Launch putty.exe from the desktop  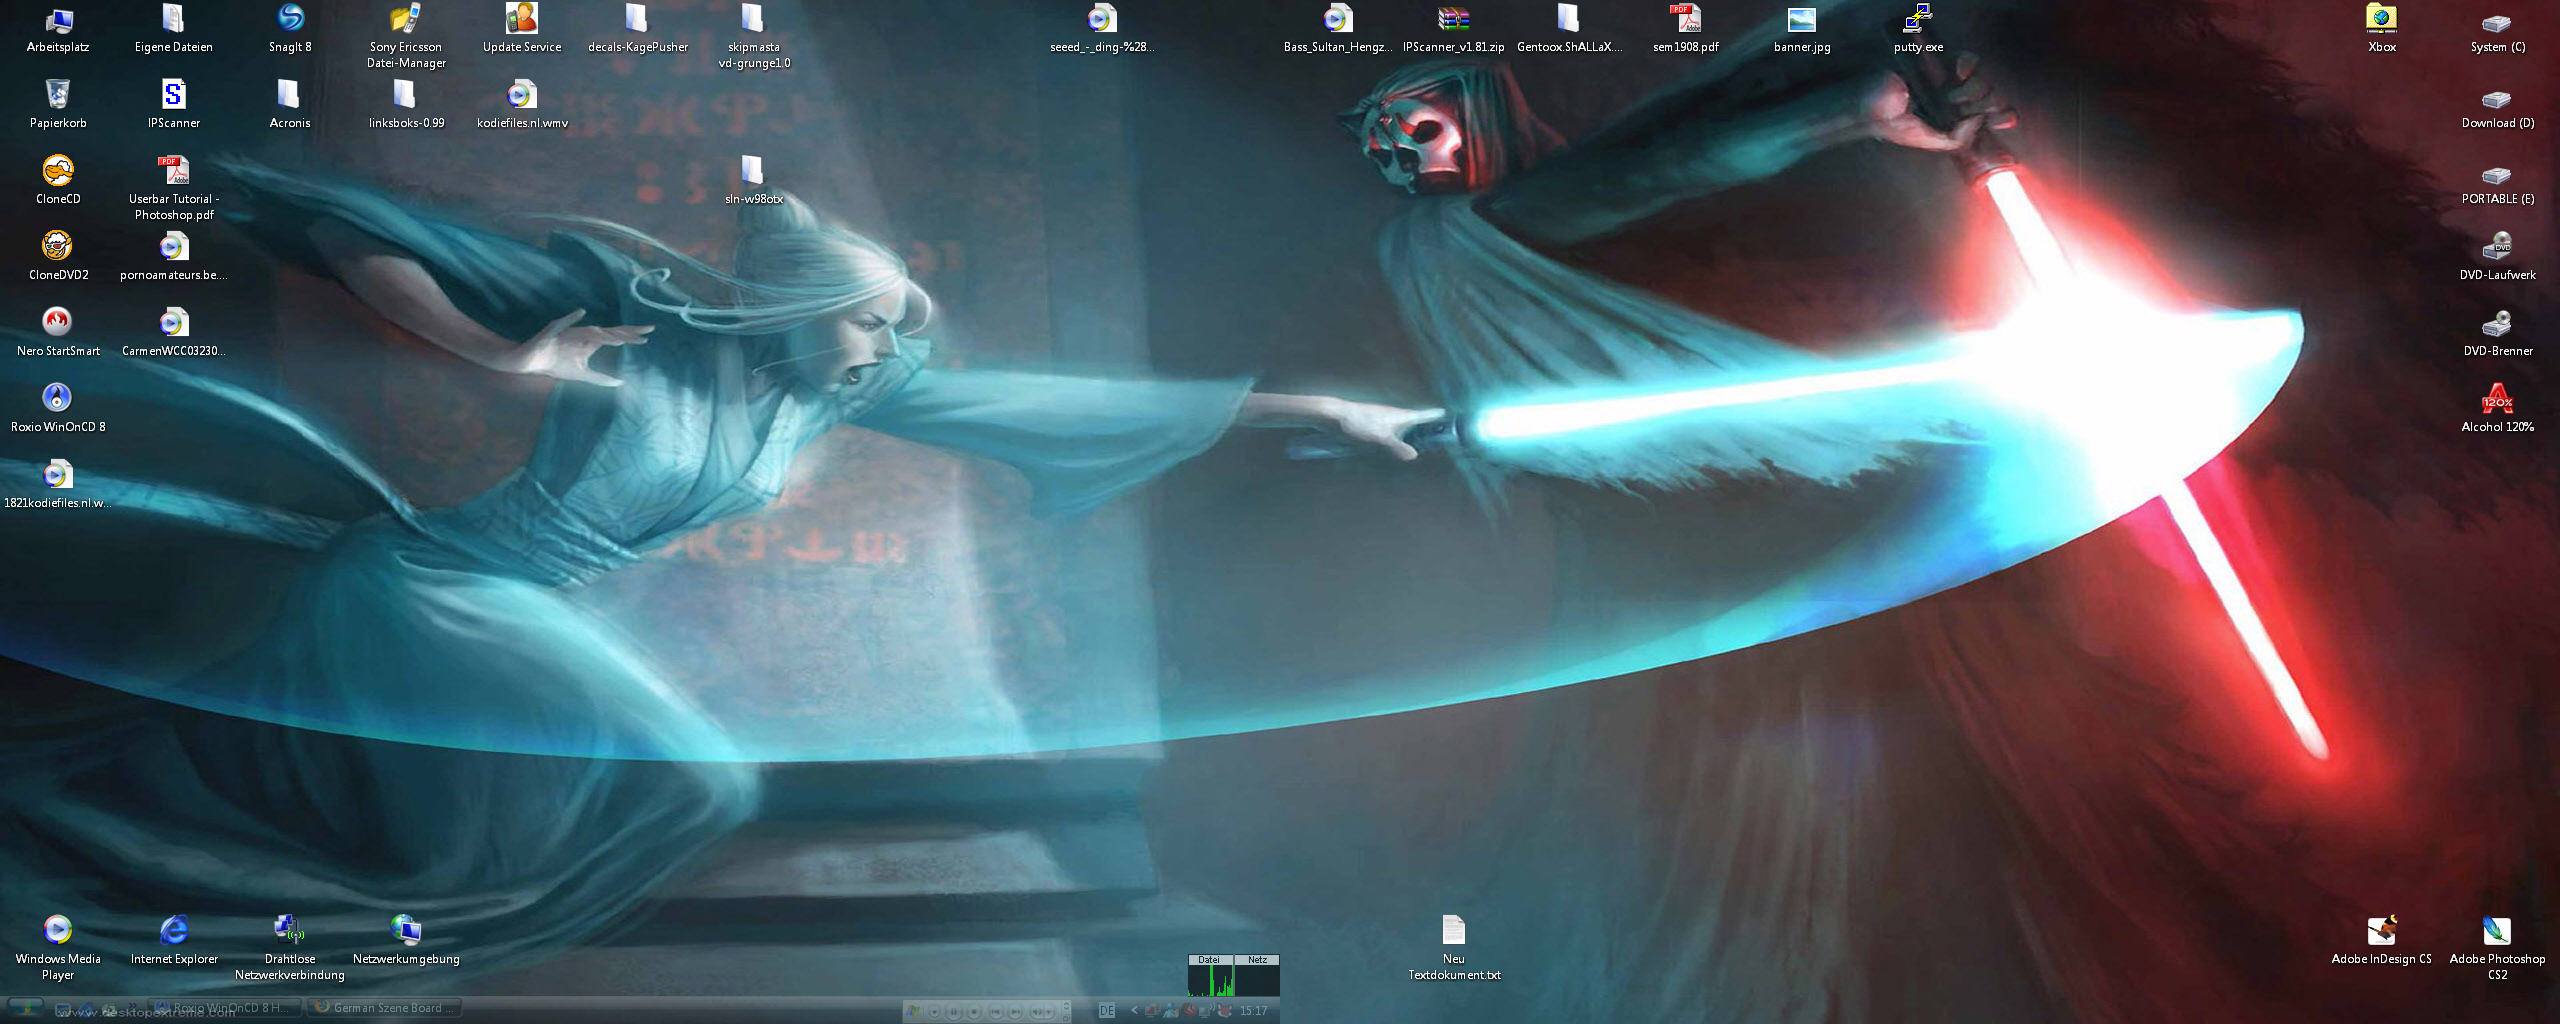coord(1918,29)
